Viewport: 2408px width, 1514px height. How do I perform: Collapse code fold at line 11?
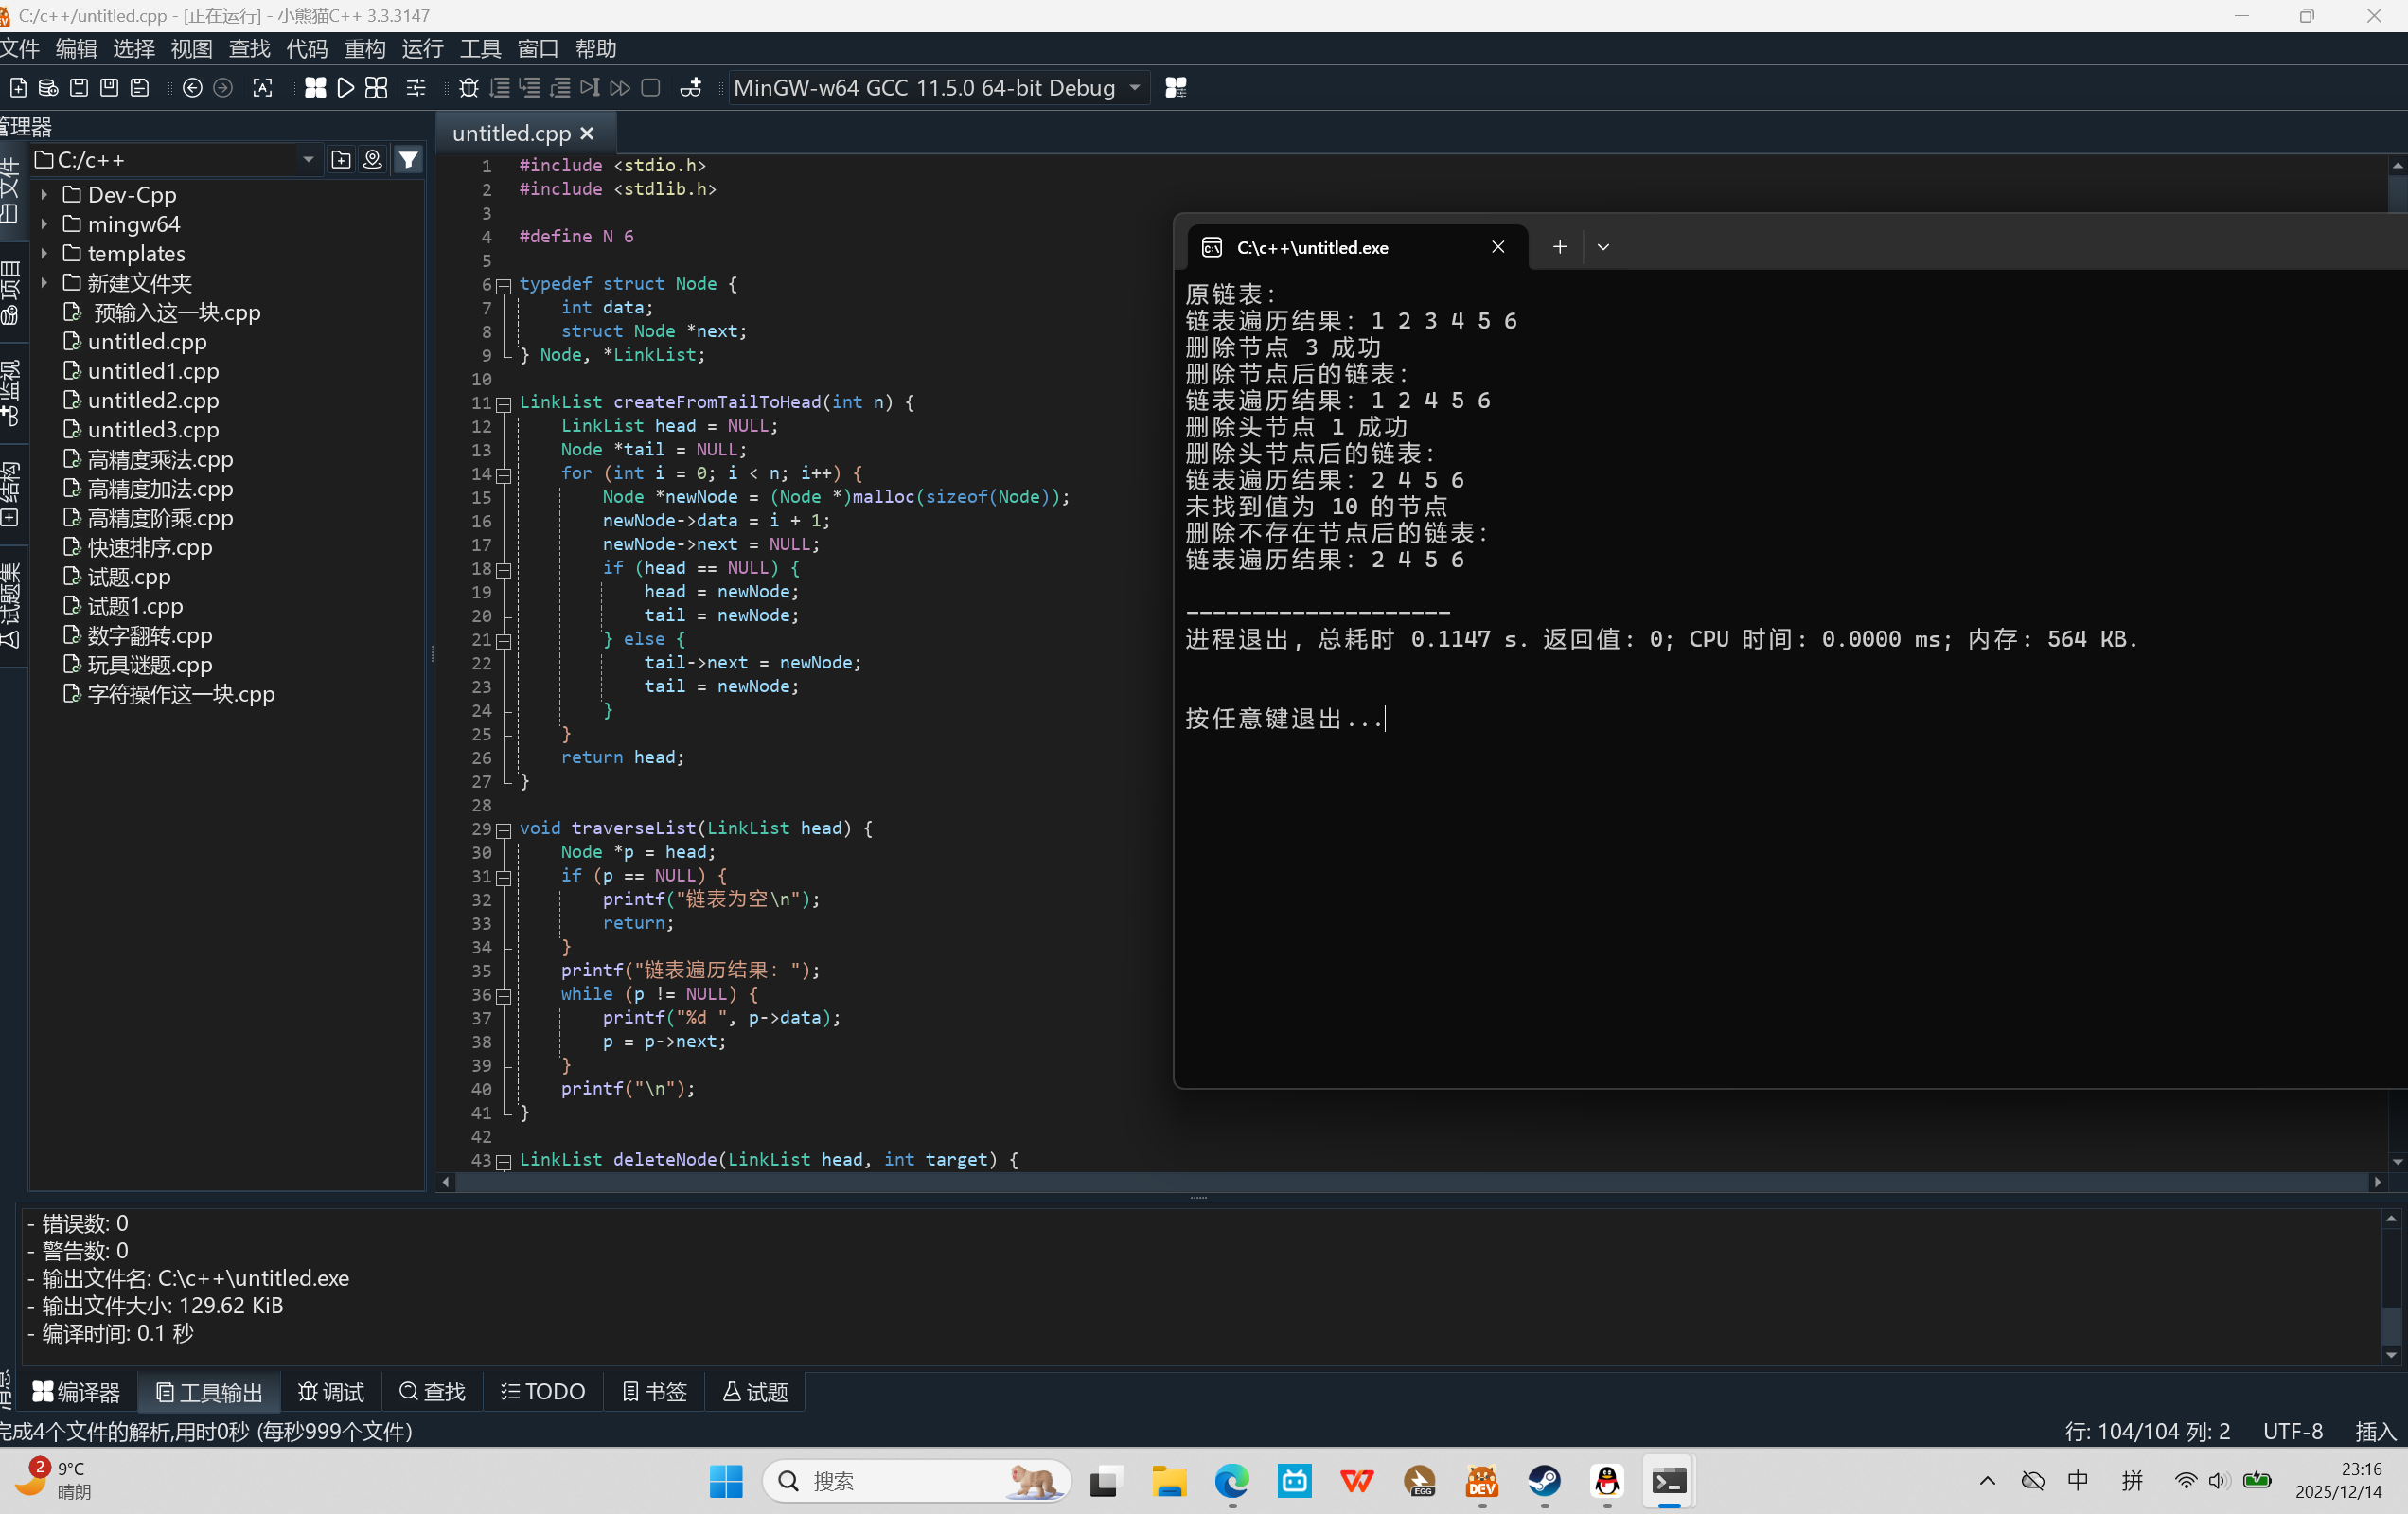pos(504,404)
